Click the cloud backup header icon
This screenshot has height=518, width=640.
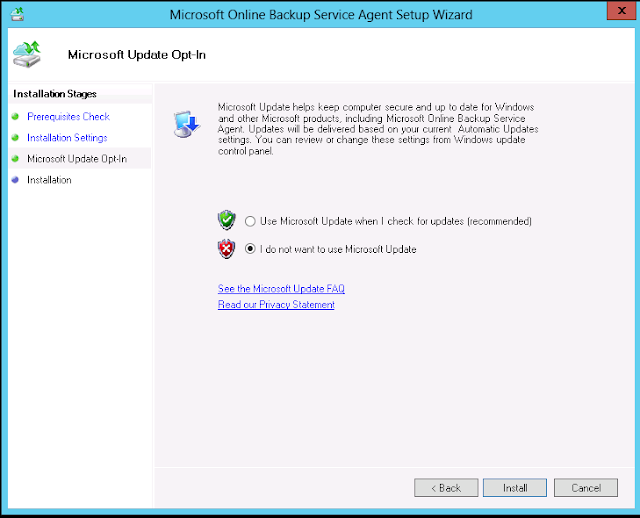click(27, 54)
